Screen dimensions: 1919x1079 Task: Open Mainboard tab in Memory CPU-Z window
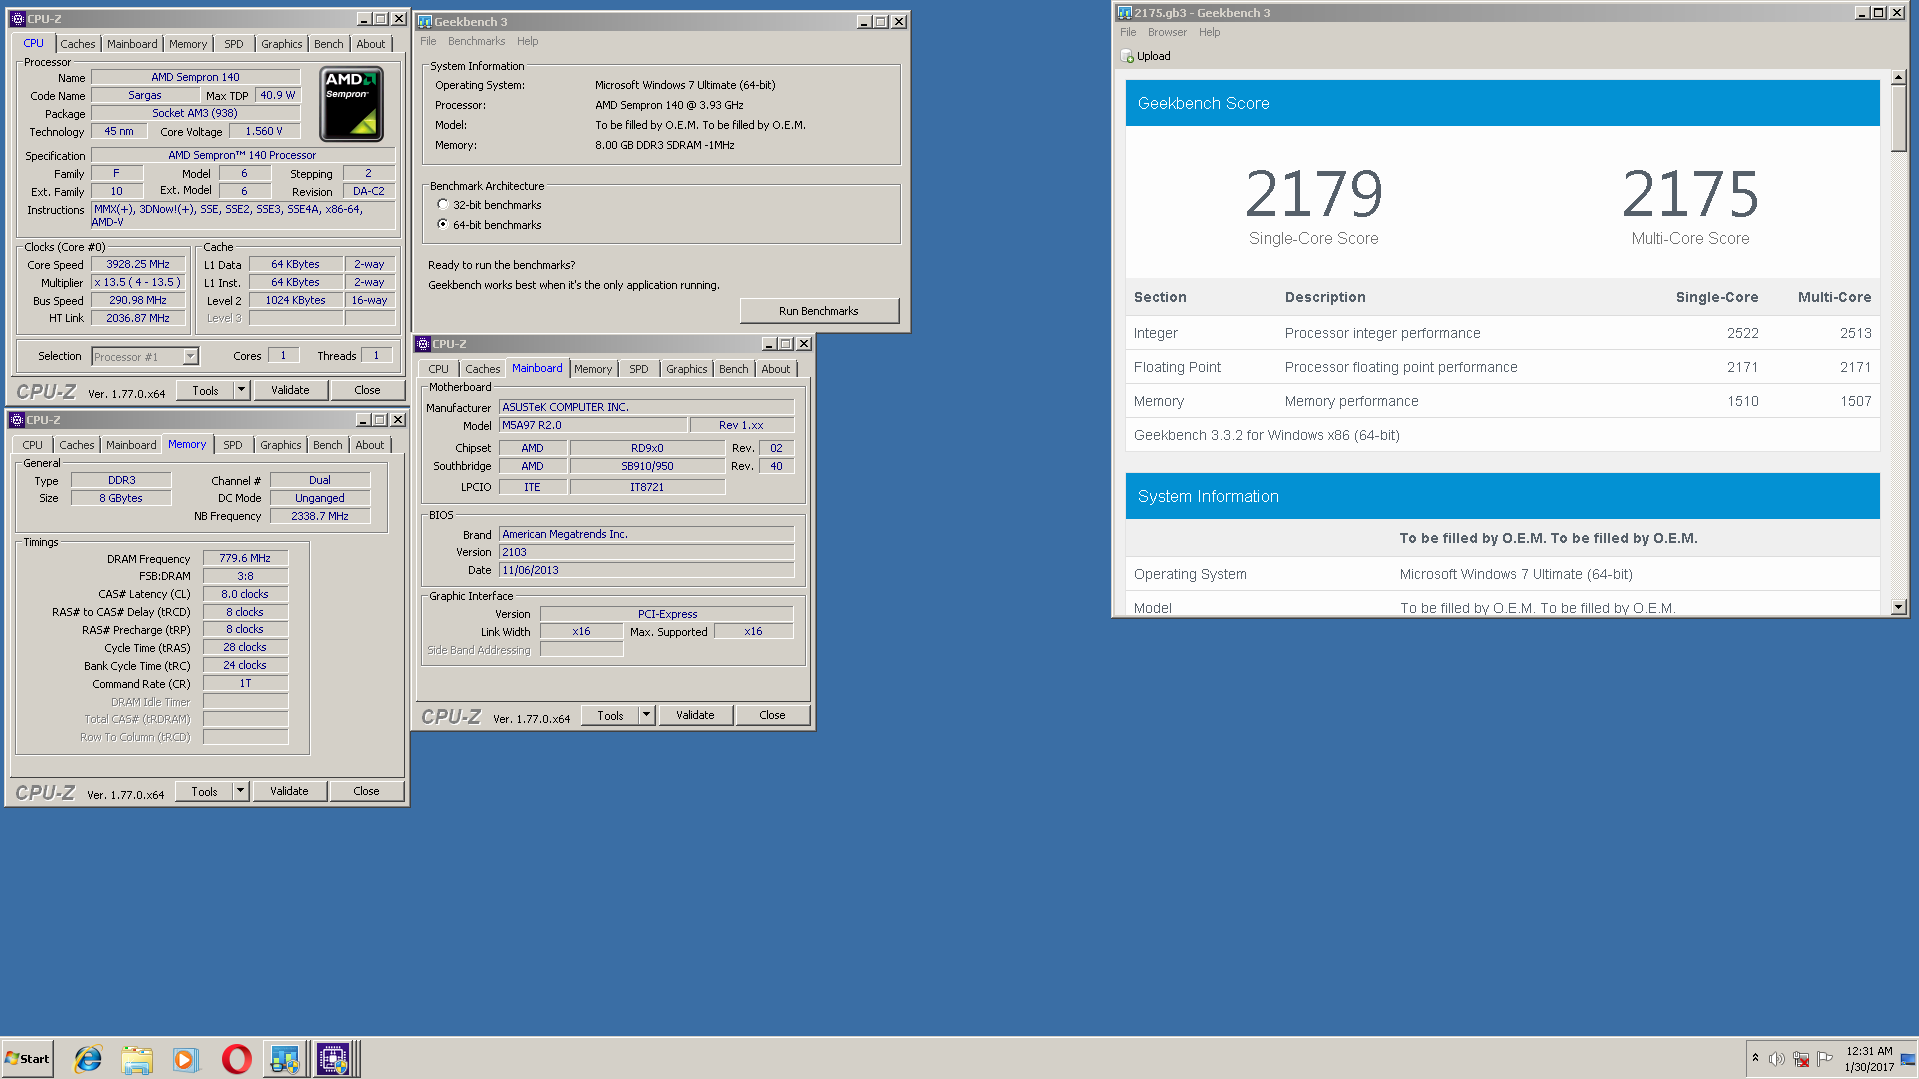pos(131,445)
